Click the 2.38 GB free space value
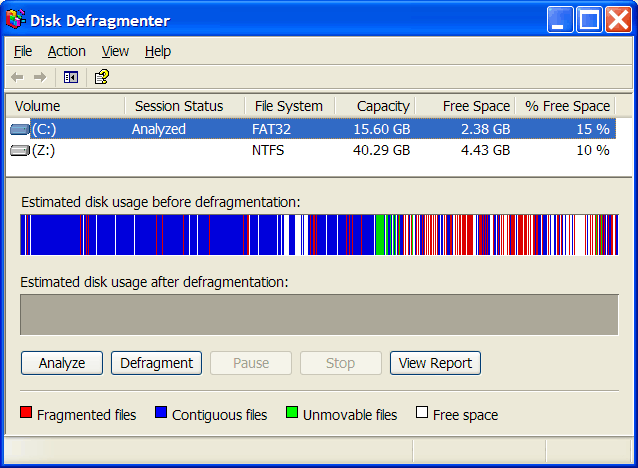Screen dimensions: 638x468 (485, 129)
